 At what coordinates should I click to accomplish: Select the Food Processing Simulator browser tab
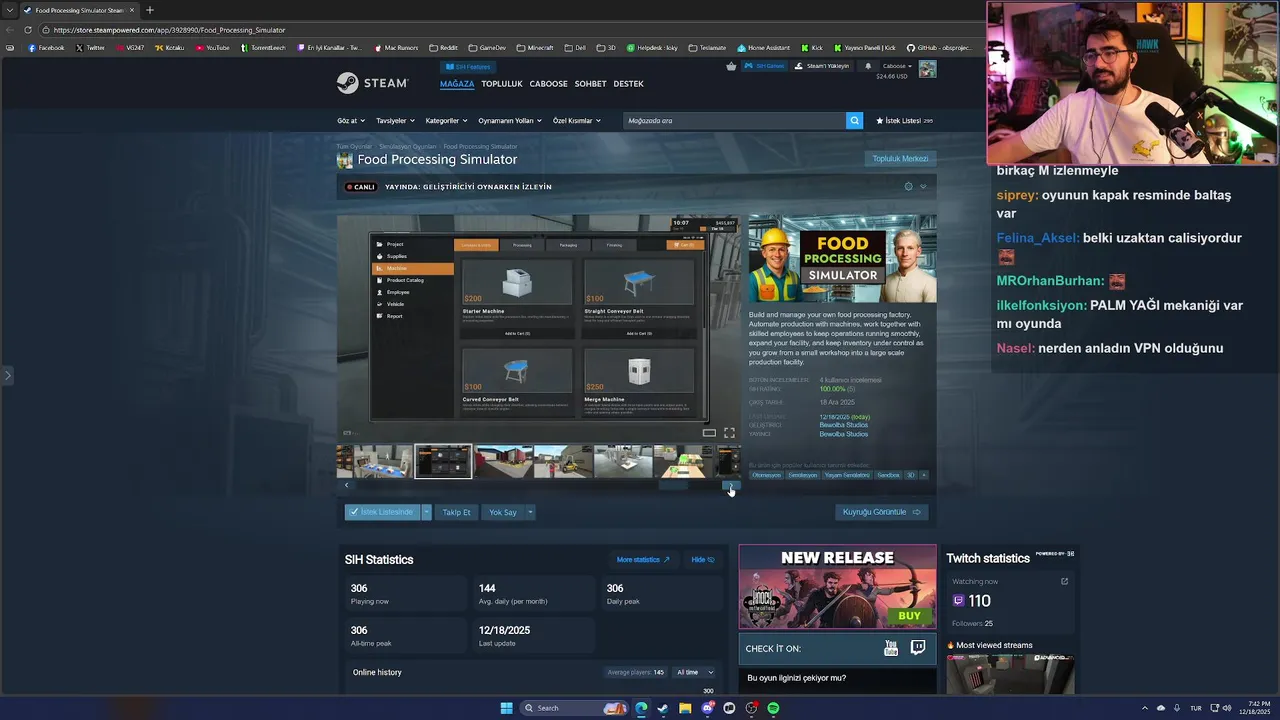pos(78,10)
